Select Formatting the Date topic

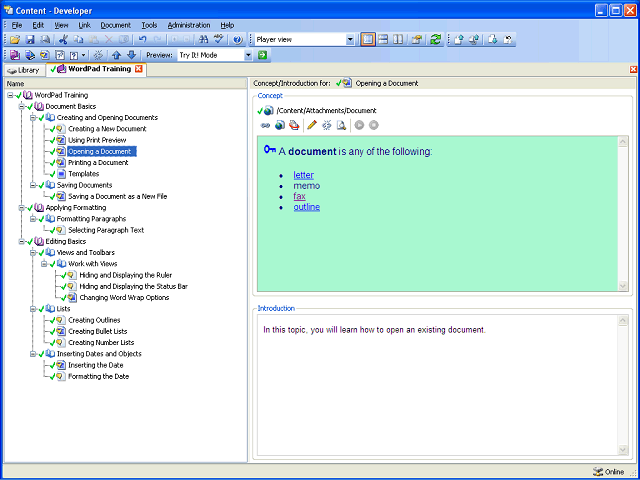pyautogui.click(x=98, y=376)
